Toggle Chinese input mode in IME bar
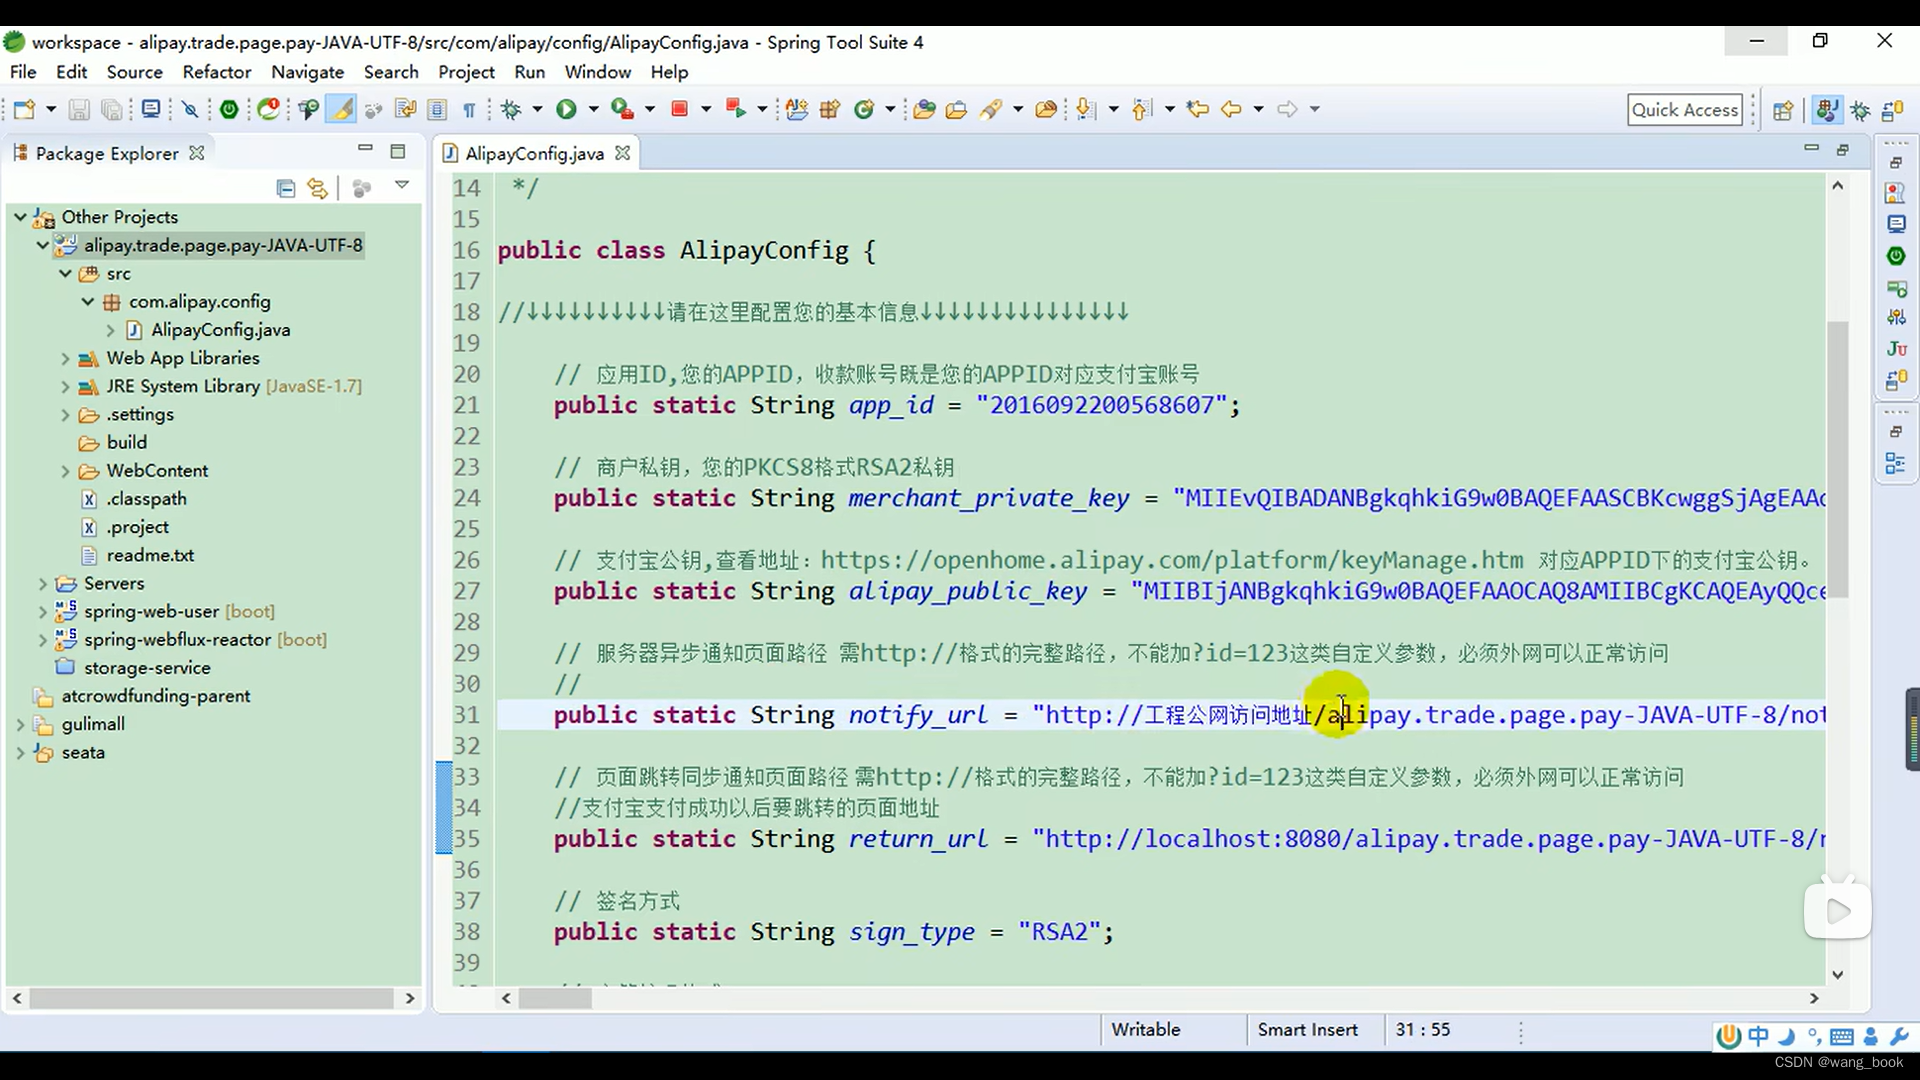 pyautogui.click(x=1758, y=1037)
